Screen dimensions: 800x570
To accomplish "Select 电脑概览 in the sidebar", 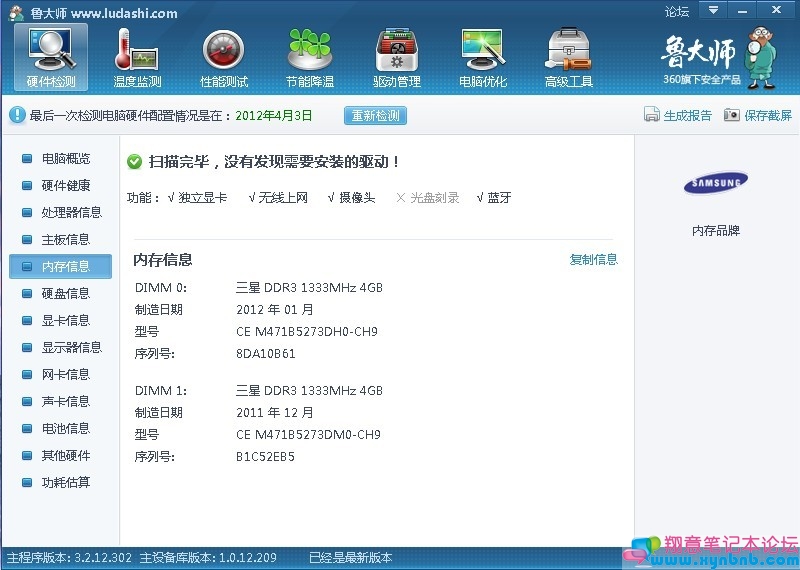I will [66, 159].
